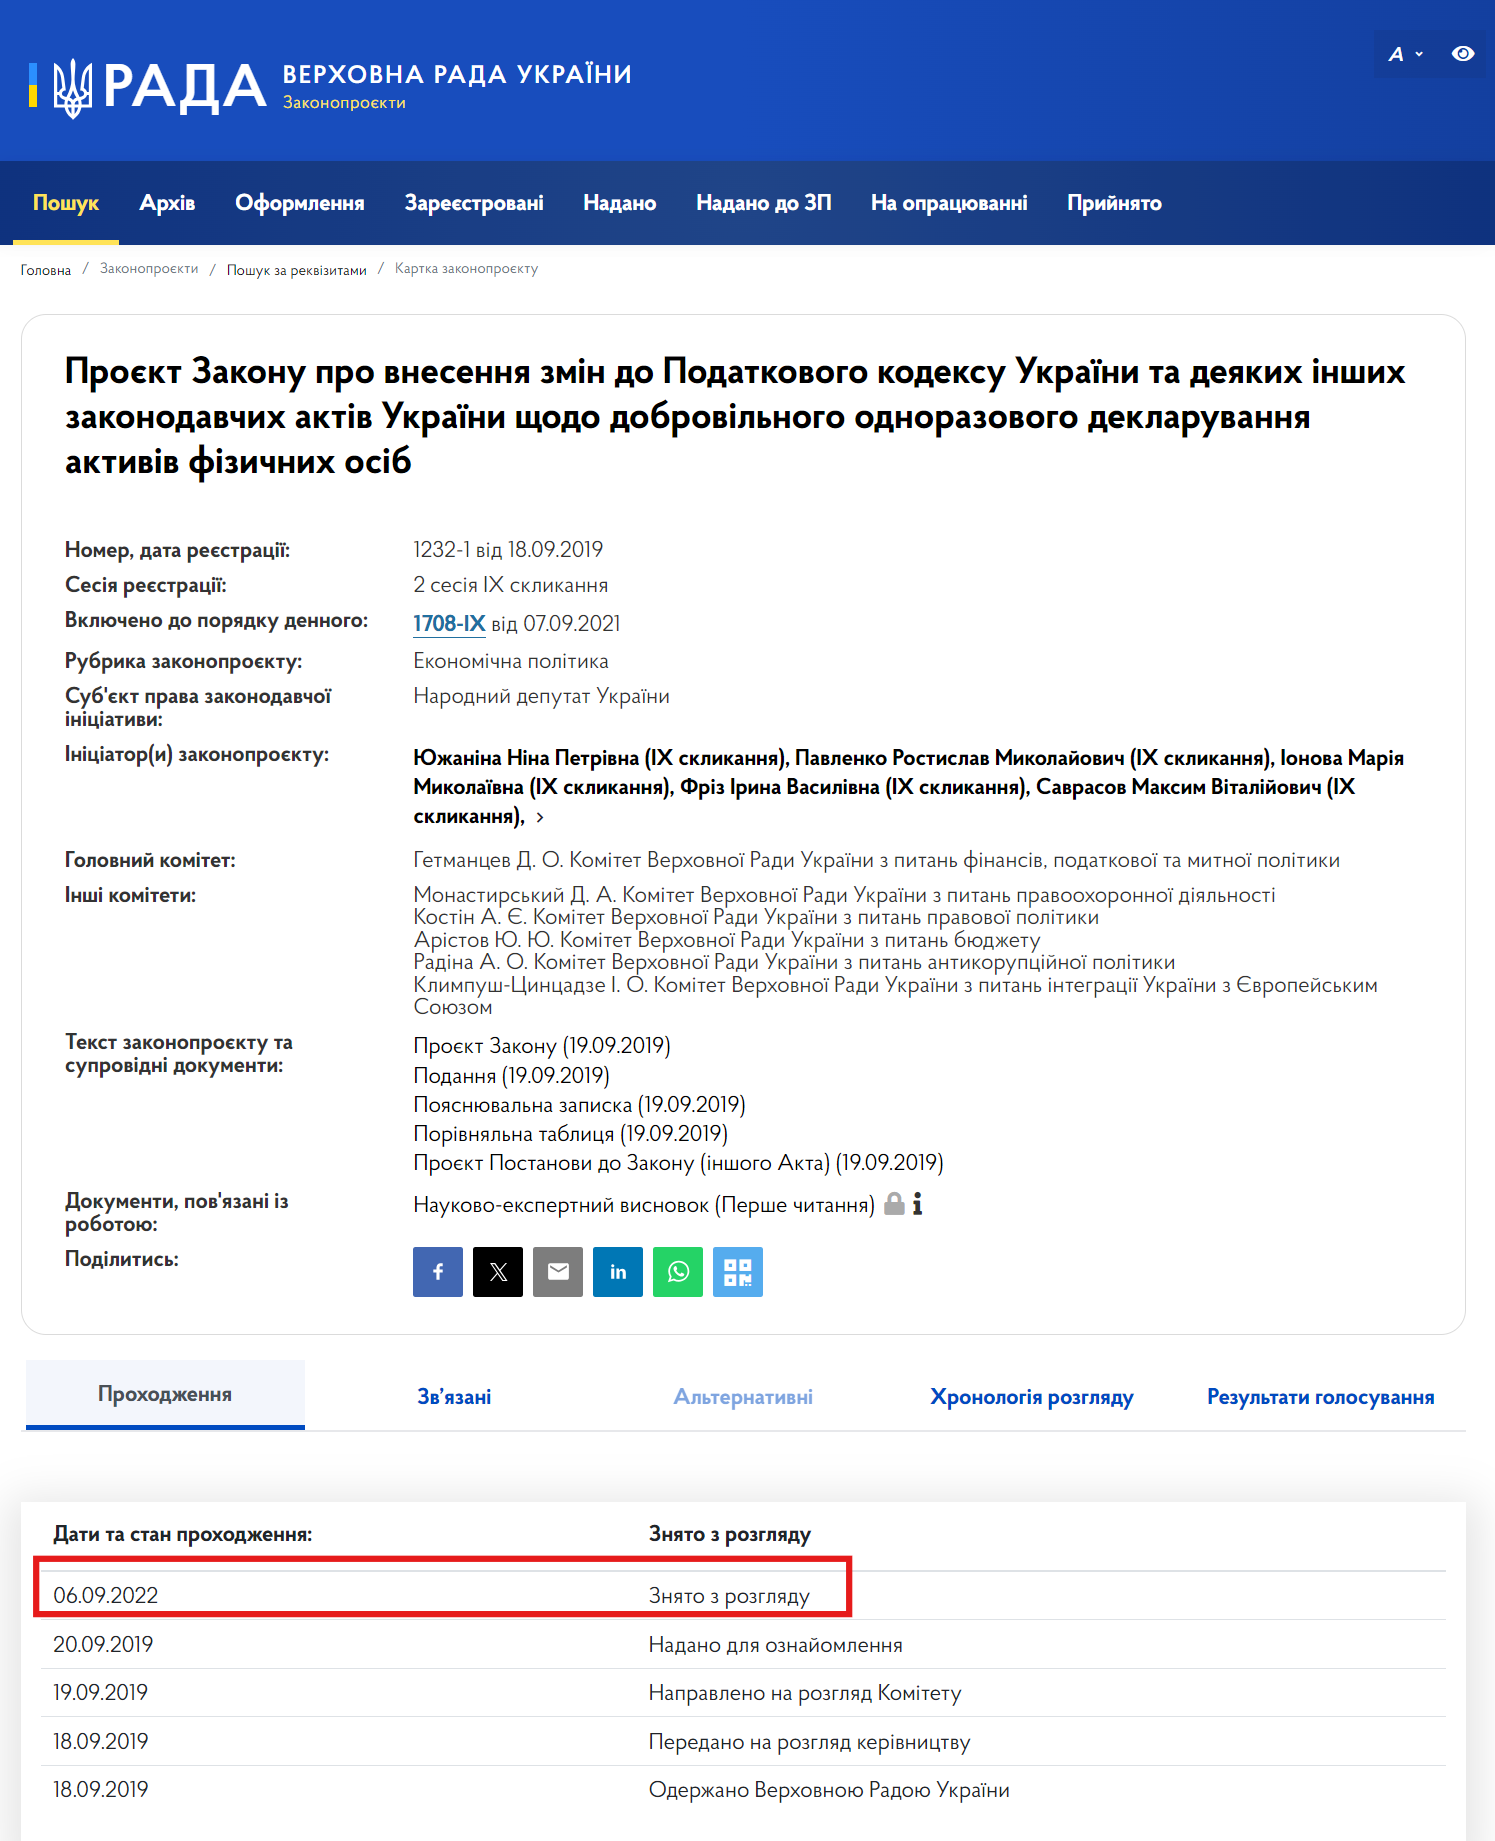
Task: Click initiator Фріз Ірина Василівна
Action: [854, 787]
